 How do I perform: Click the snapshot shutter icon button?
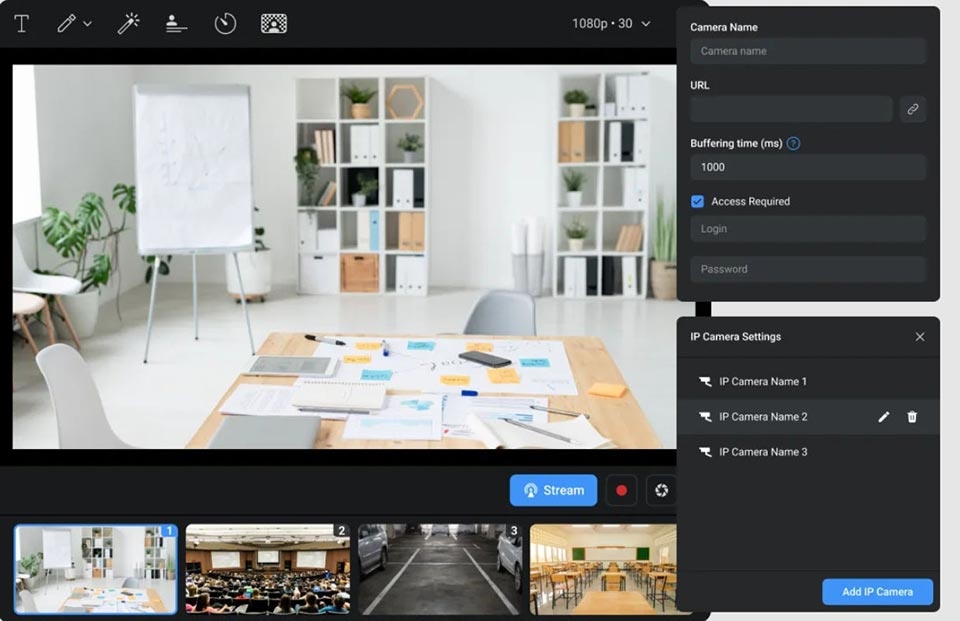tap(661, 490)
